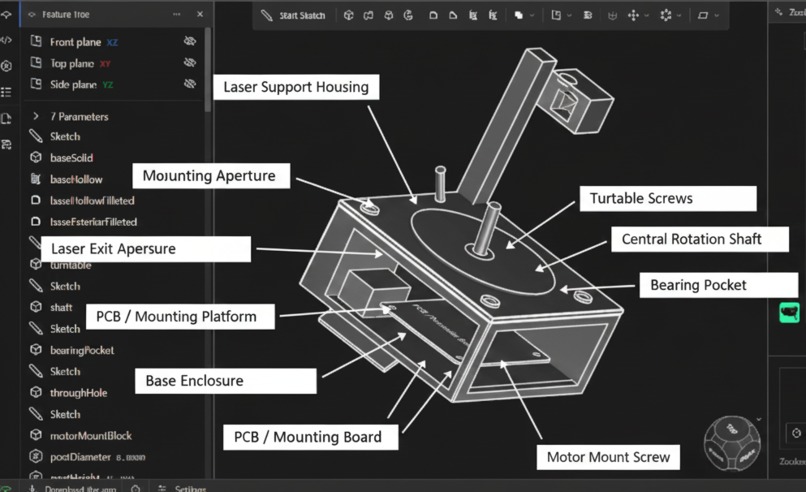Click the icon between Download and Settings
Viewport: 806px width, 492px height.
pos(135,488)
